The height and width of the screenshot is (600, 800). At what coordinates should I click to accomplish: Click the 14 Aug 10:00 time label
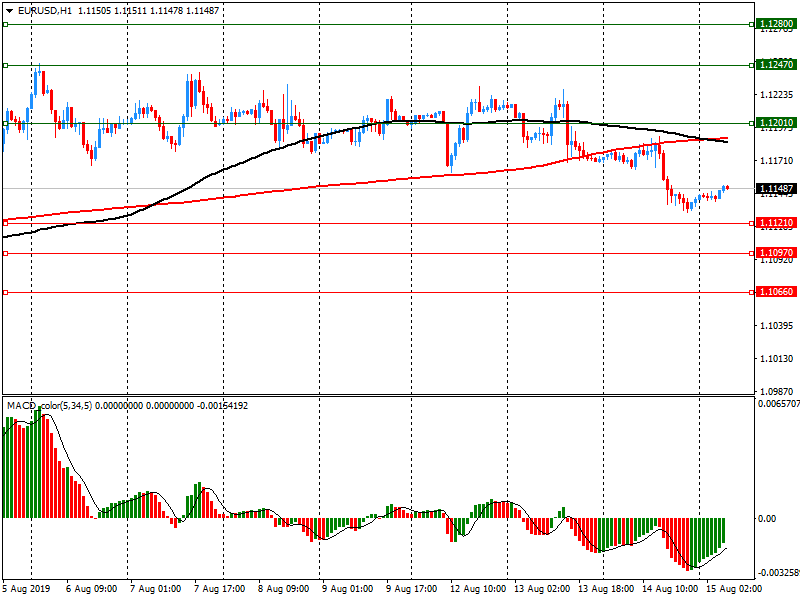[x=670, y=589]
